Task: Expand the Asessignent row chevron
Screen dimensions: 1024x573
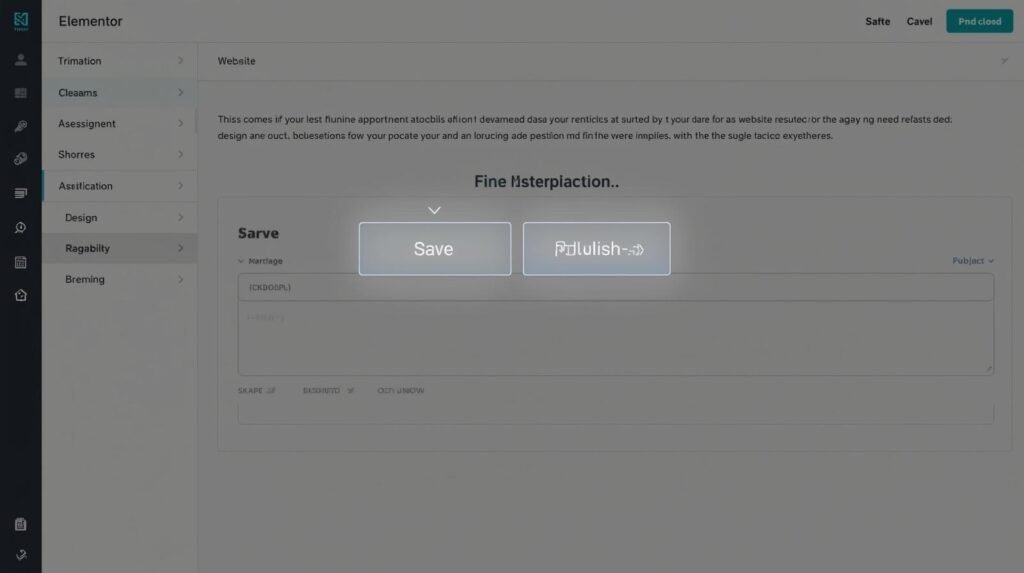Action: coord(180,123)
